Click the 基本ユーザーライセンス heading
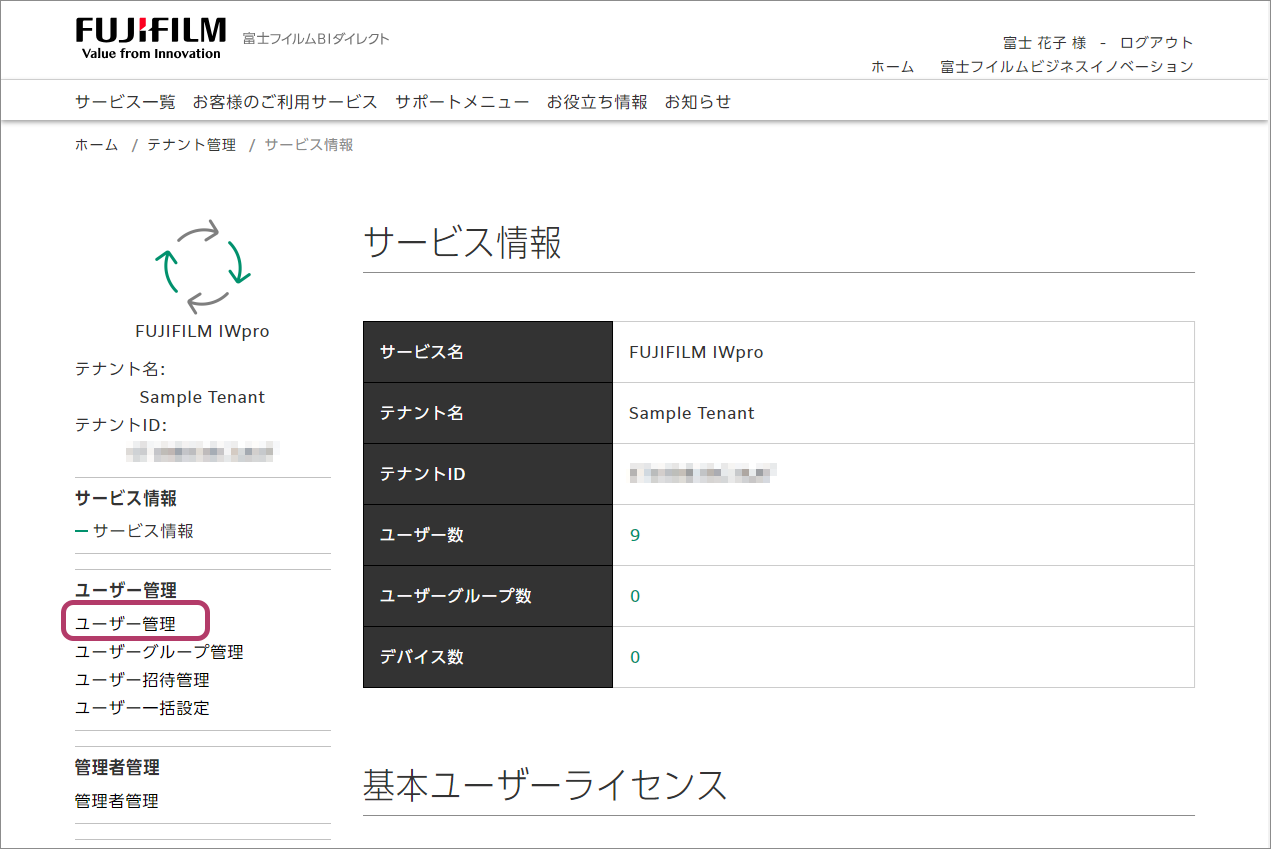This screenshot has width=1271, height=849. click(x=545, y=786)
